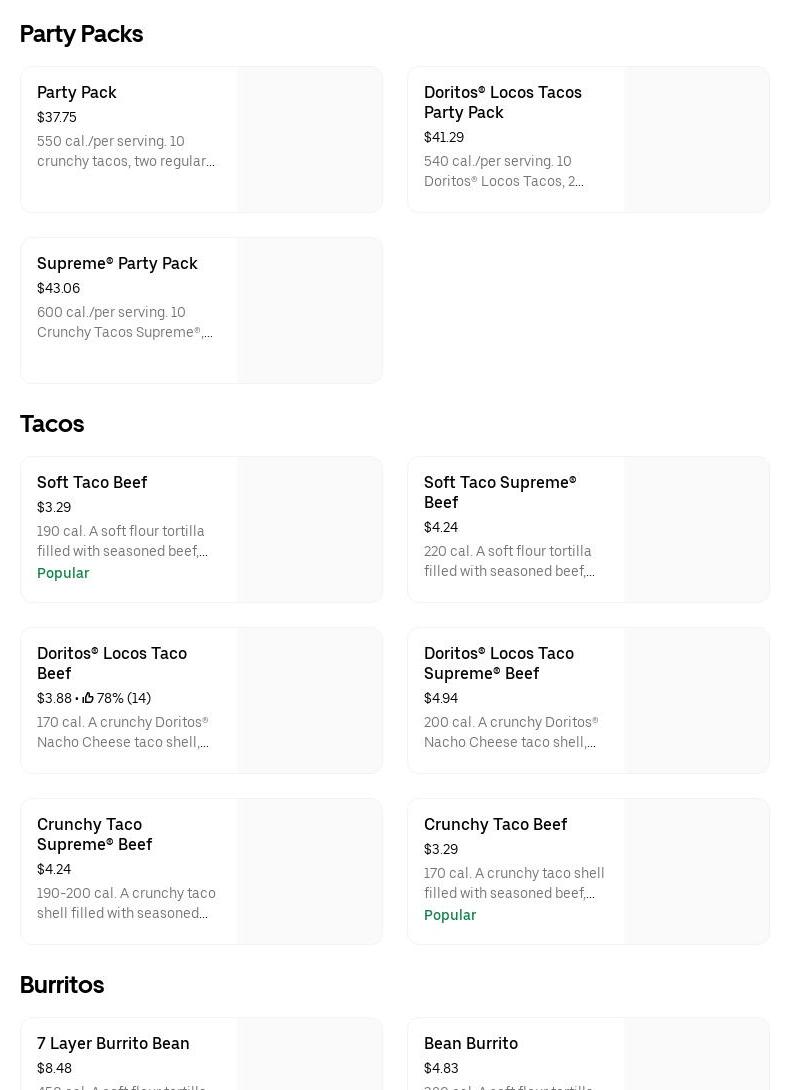Click the Doritos Locos Taco Beef image thumbnail
This screenshot has width=804, height=1090.
(x=310, y=700)
